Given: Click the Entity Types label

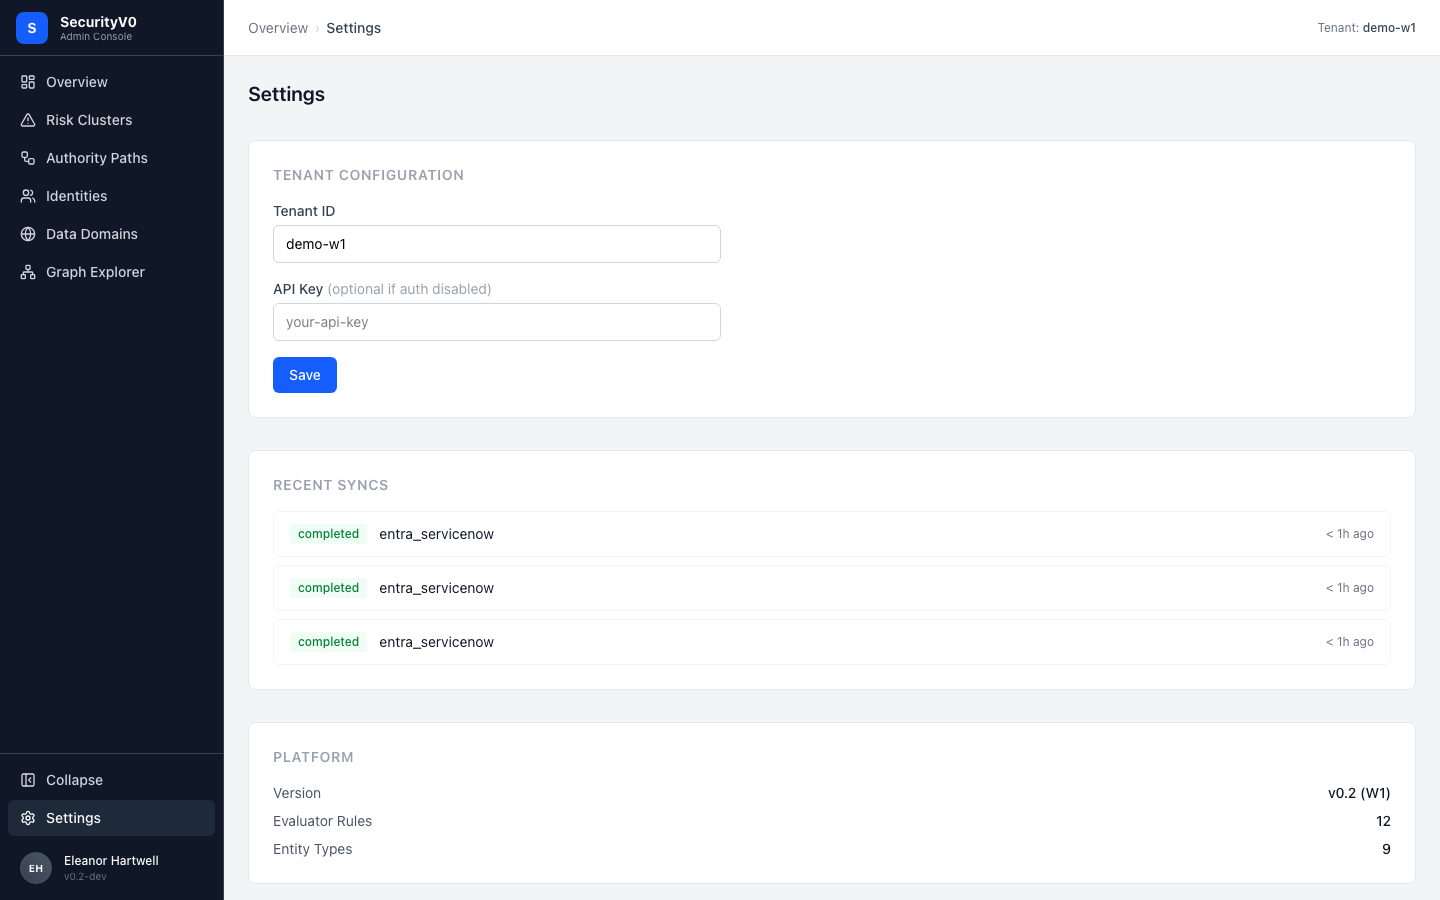Looking at the screenshot, I should (x=312, y=849).
